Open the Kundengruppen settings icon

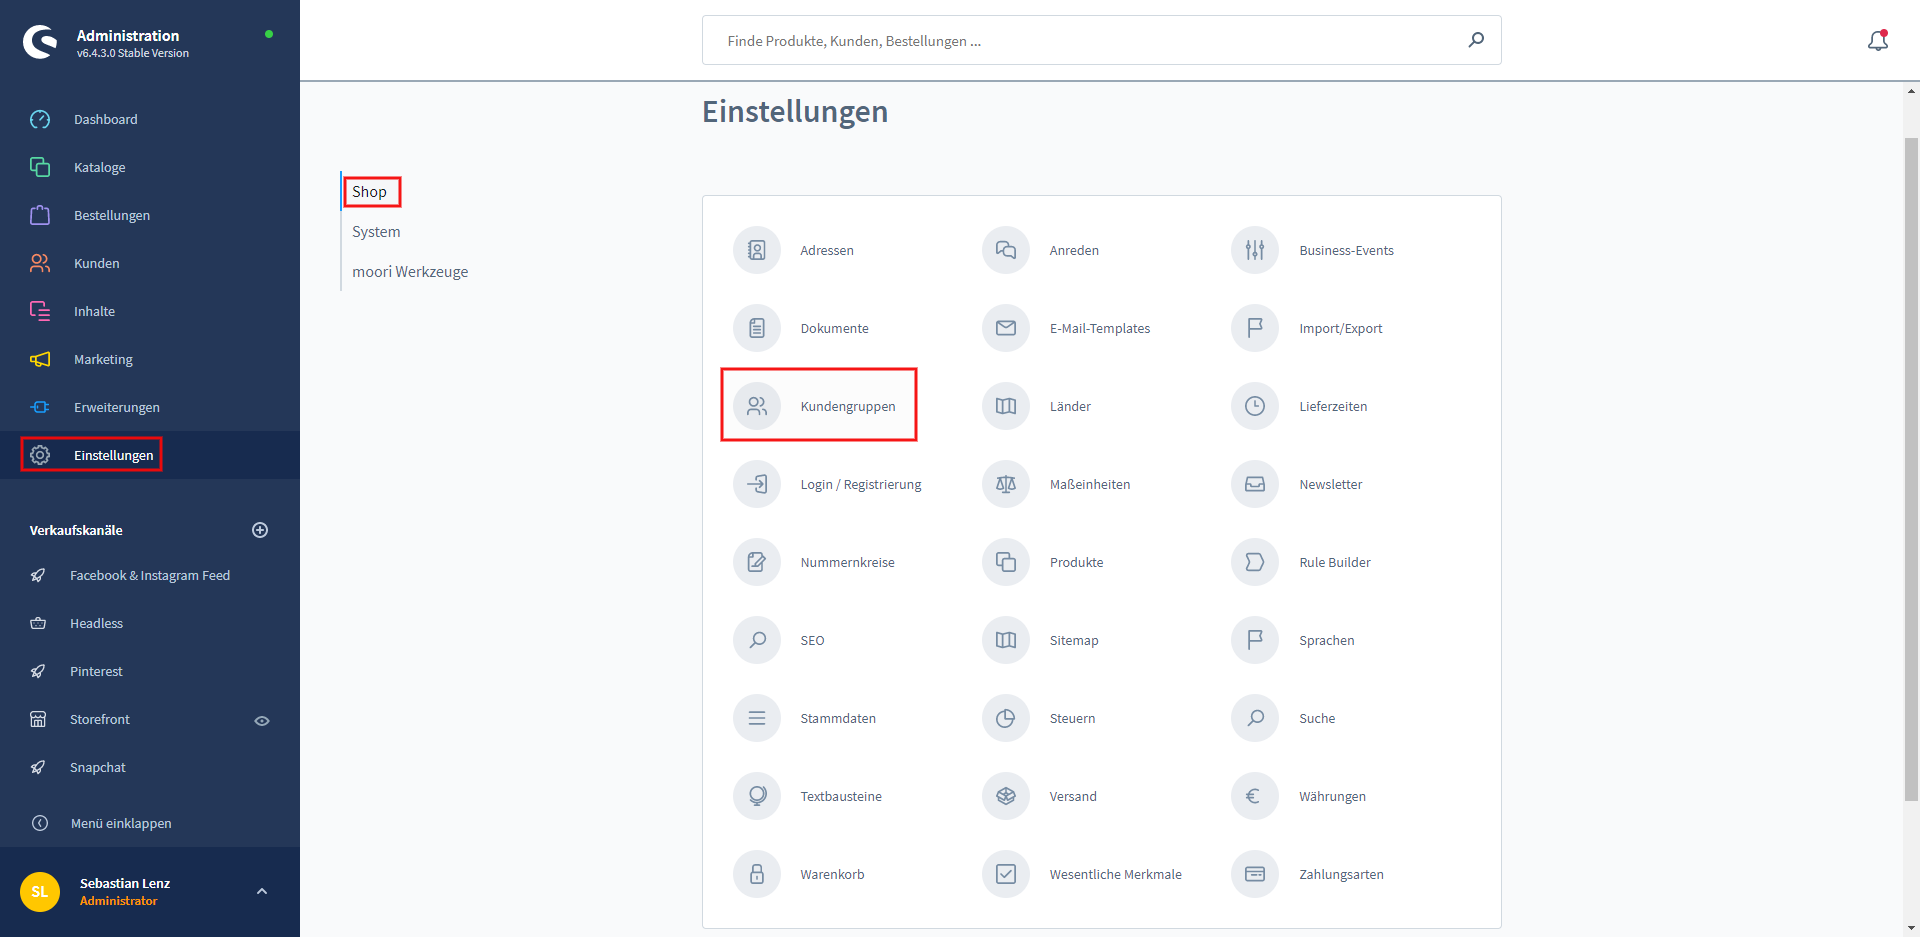point(757,406)
